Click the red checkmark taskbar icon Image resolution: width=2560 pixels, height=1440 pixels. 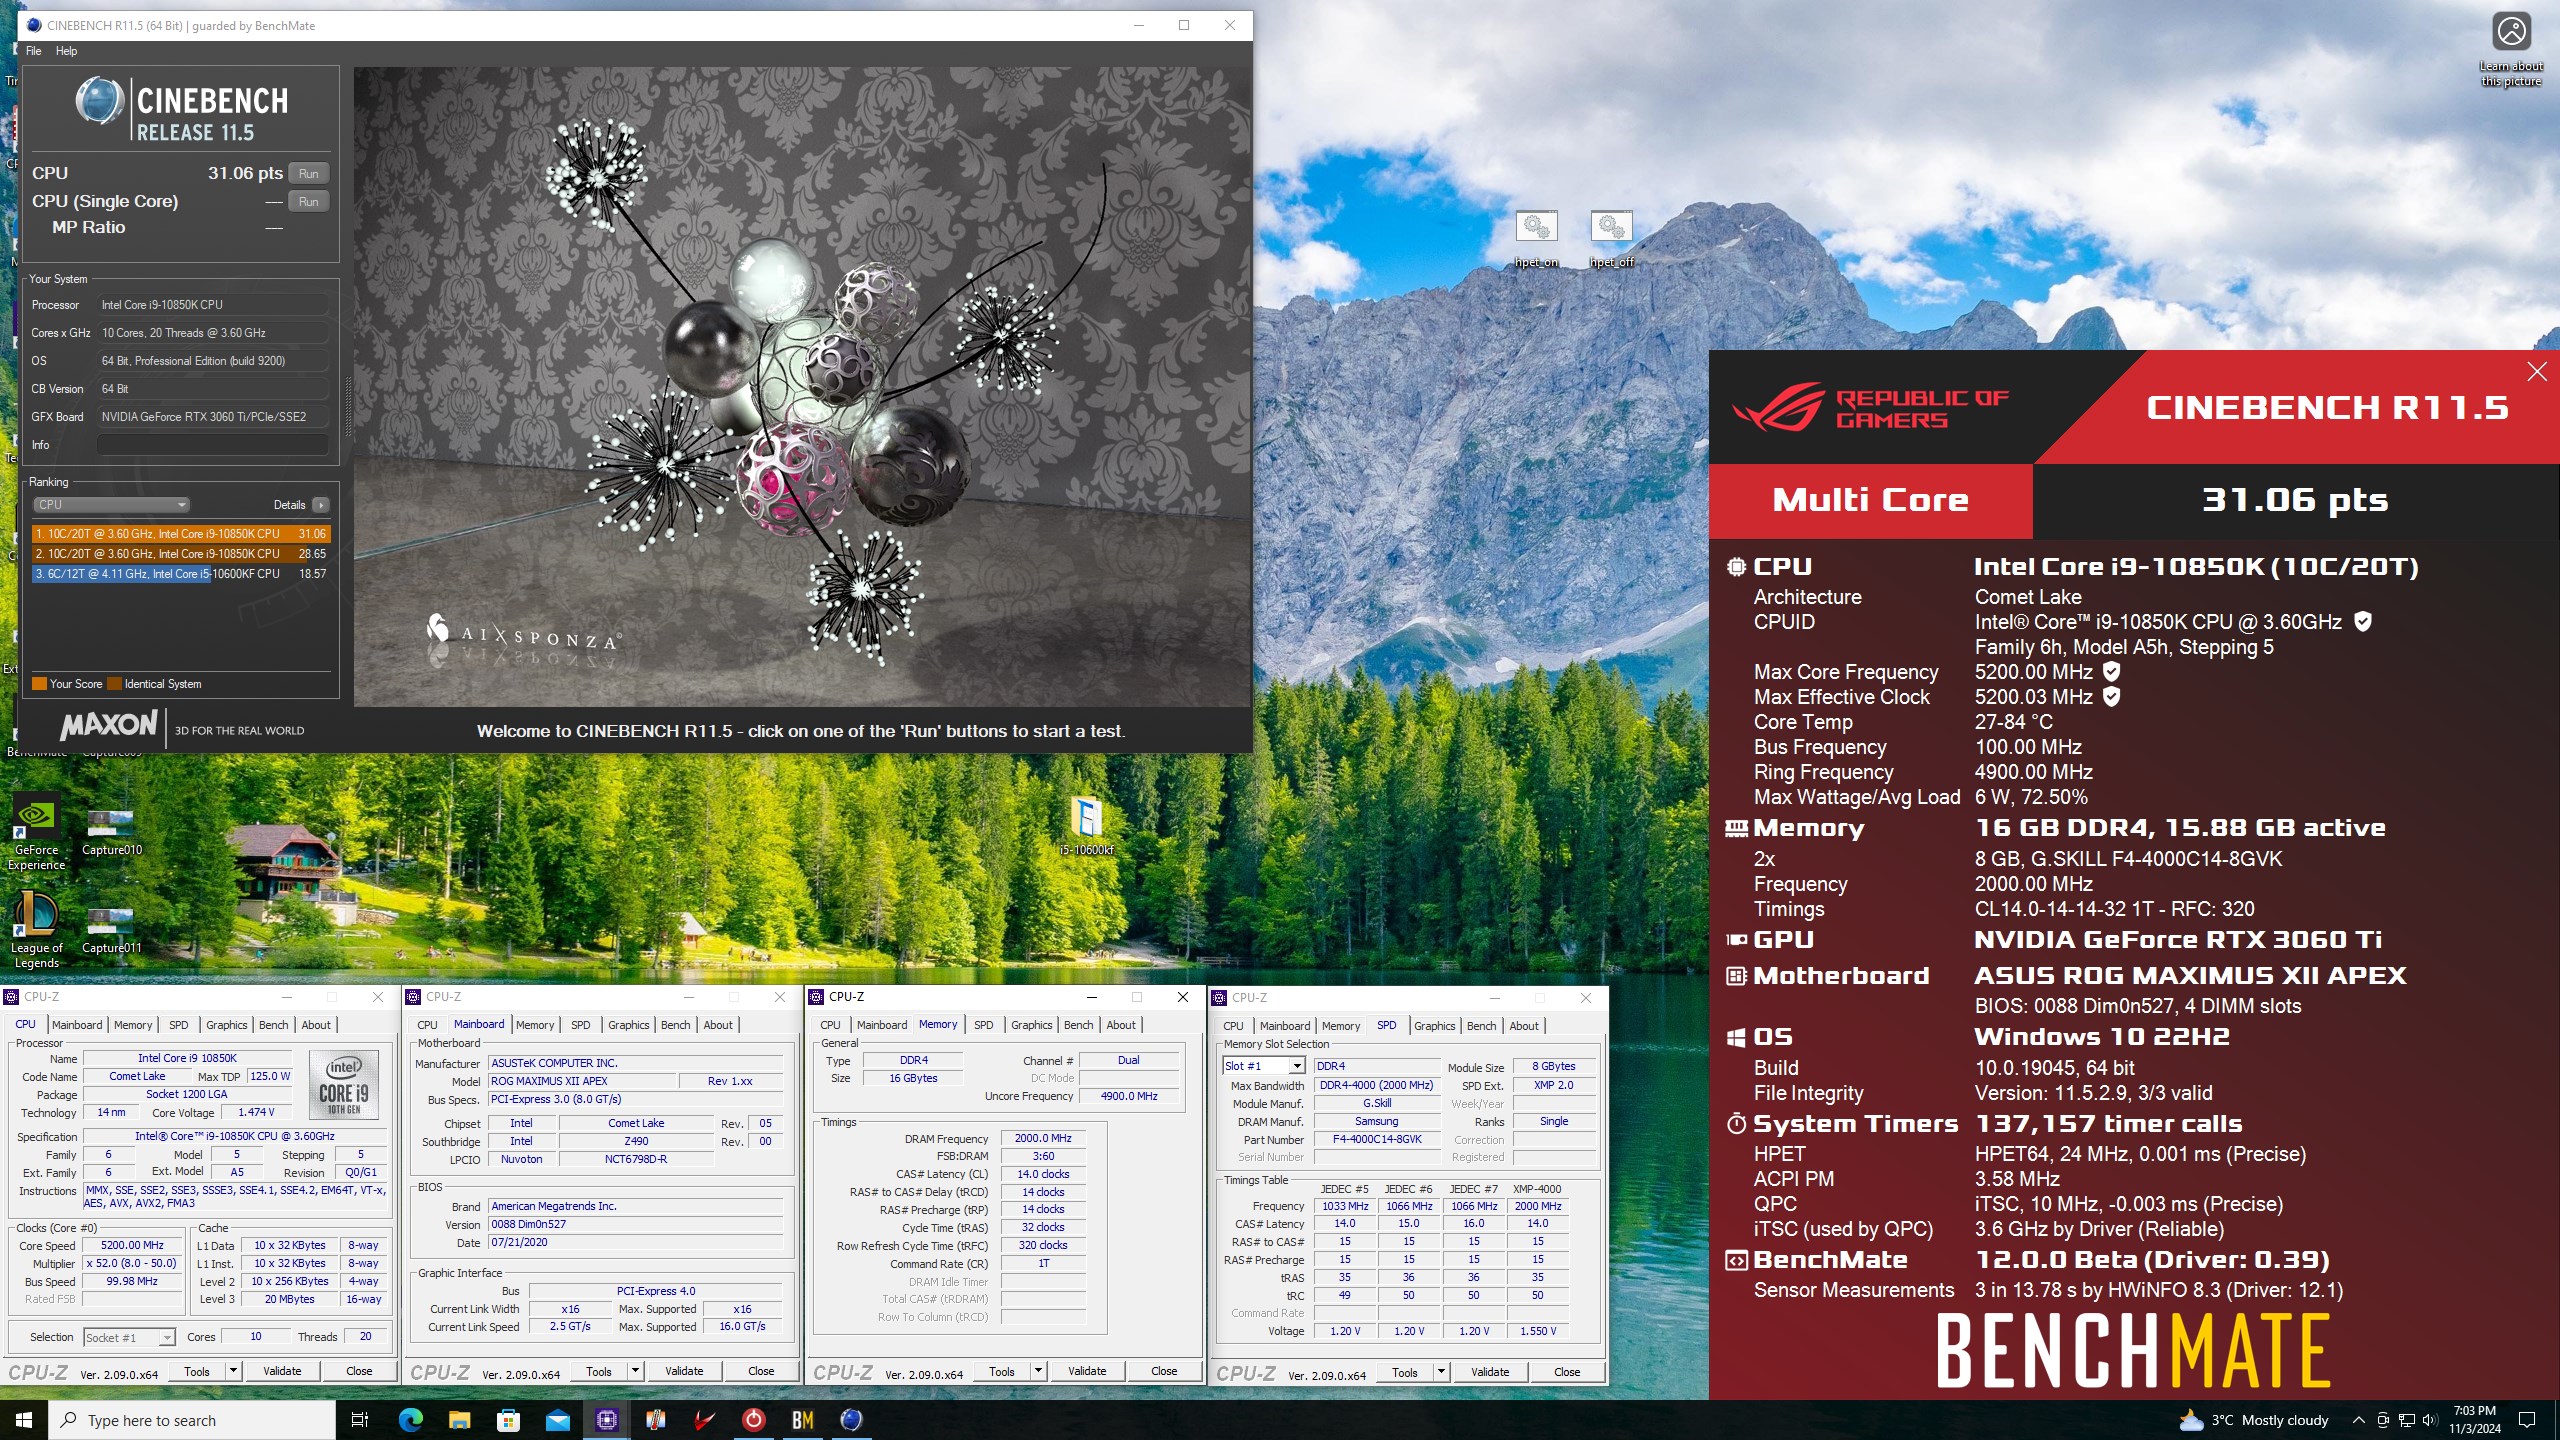click(x=704, y=1420)
